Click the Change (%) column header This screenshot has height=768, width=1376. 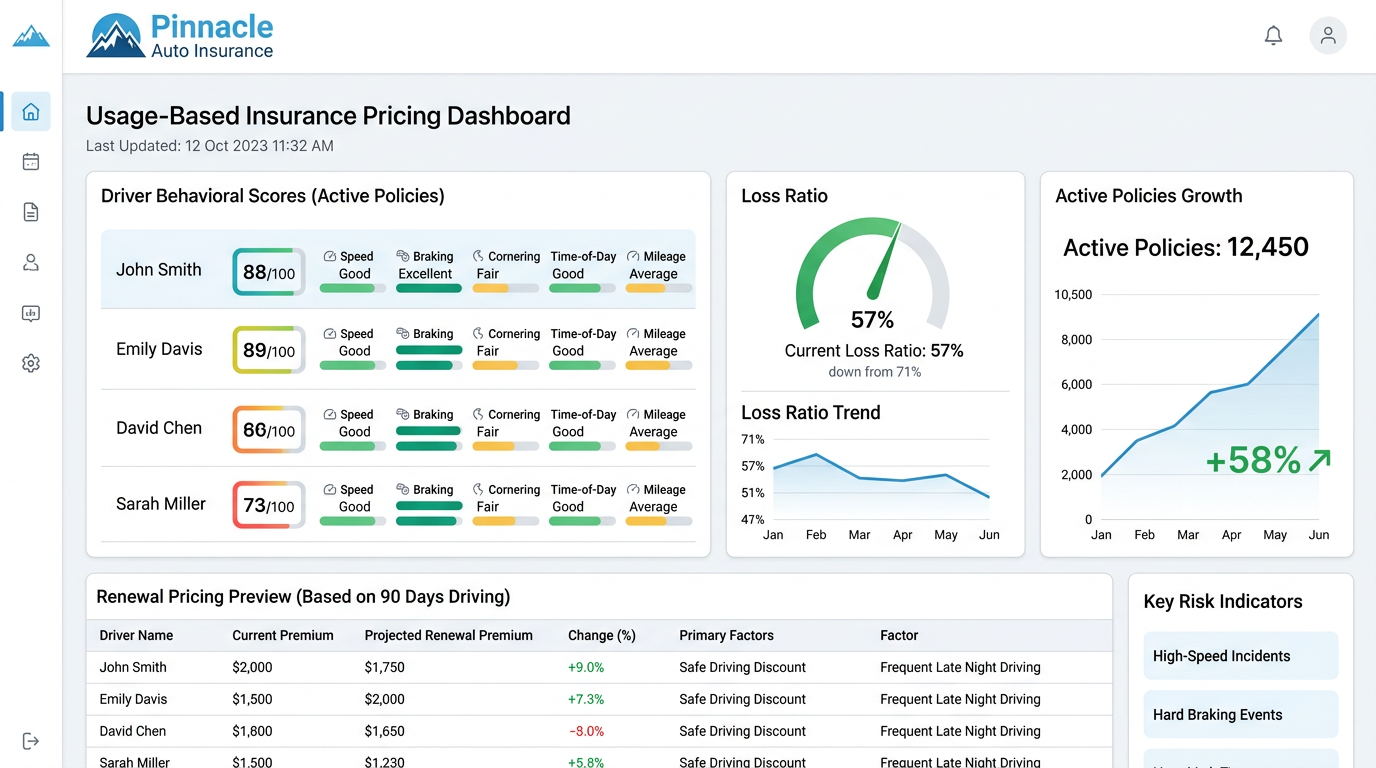[602, 635]
